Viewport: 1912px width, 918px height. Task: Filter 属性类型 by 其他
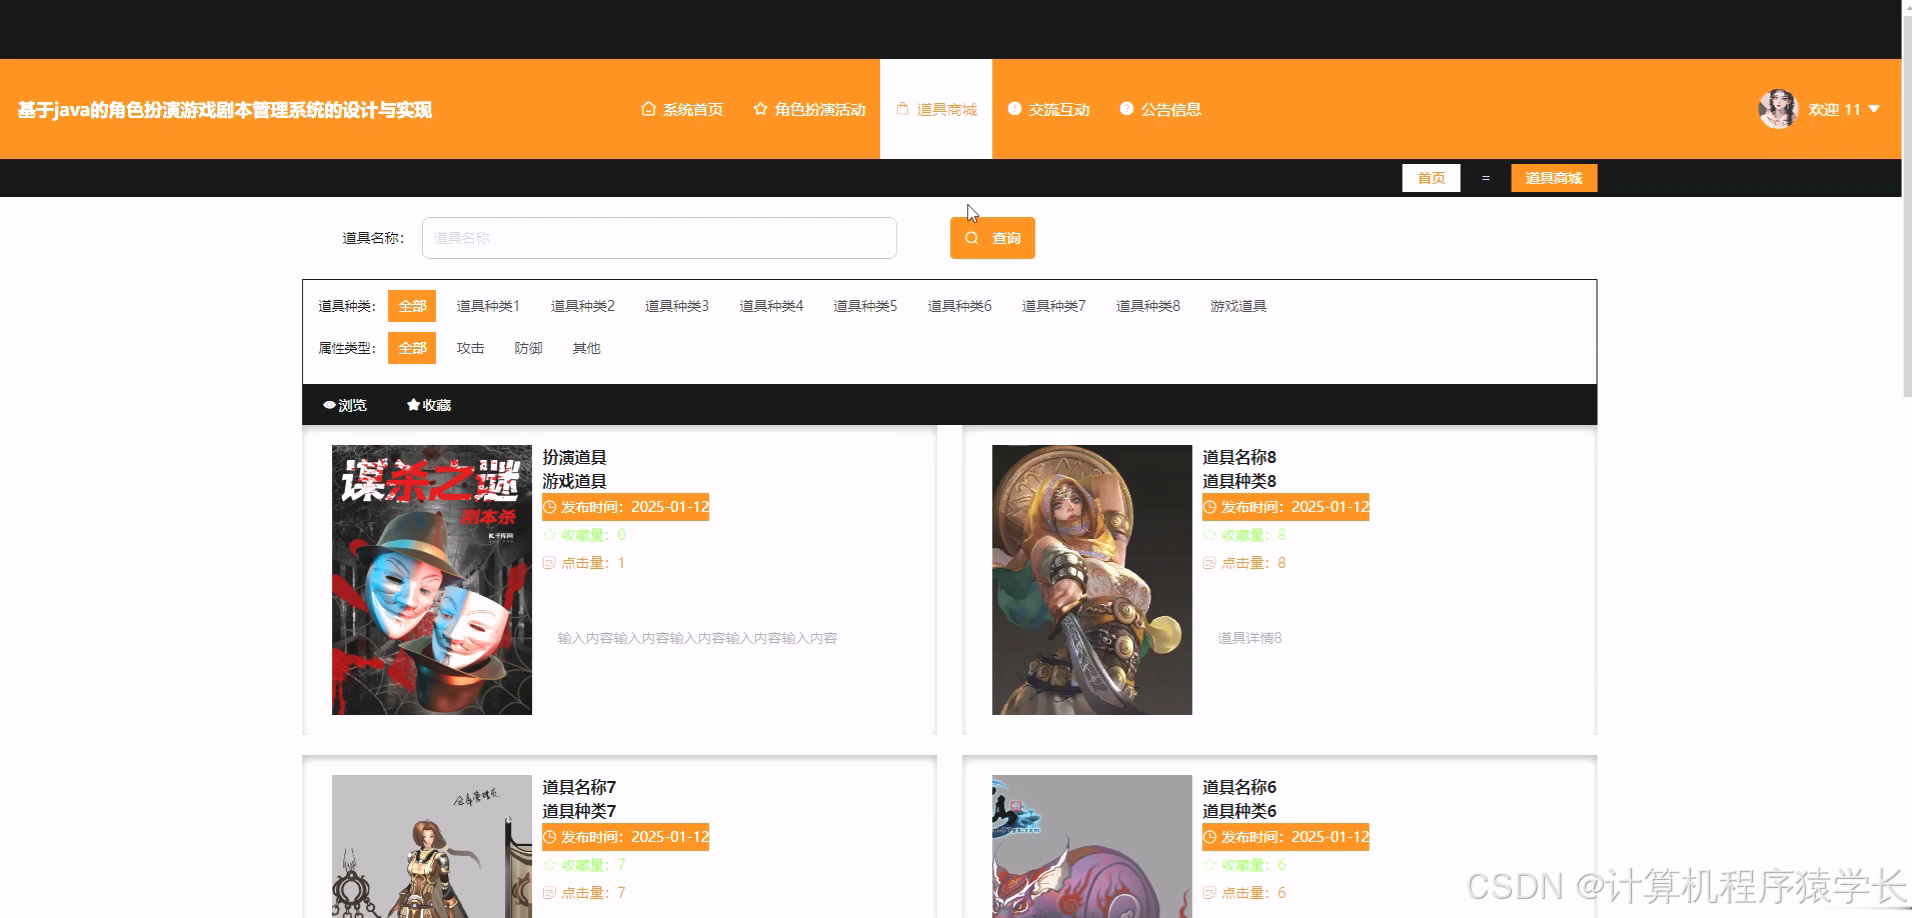pyautogui.click(x=586, y=348)
